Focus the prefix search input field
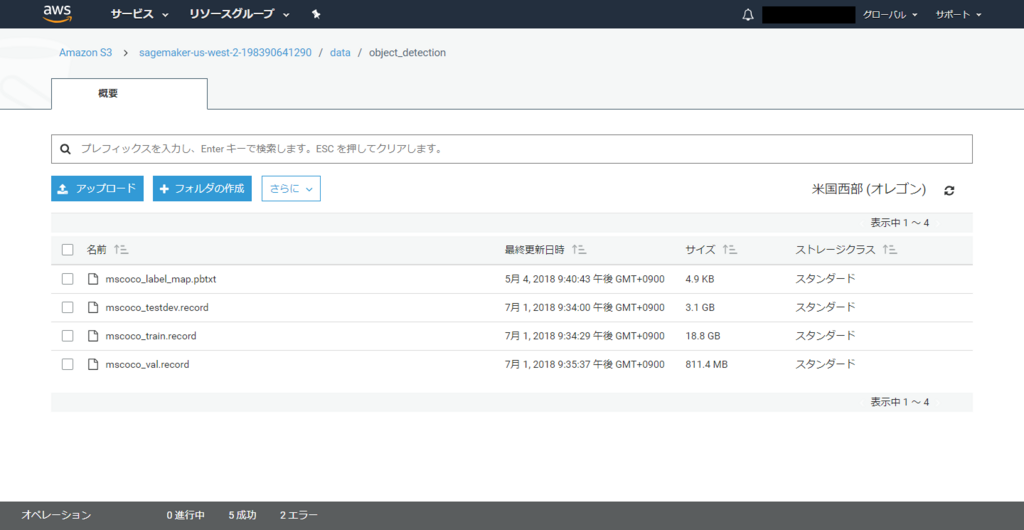Viewport: 1024px width, 530px height. (x=511, y=149)
